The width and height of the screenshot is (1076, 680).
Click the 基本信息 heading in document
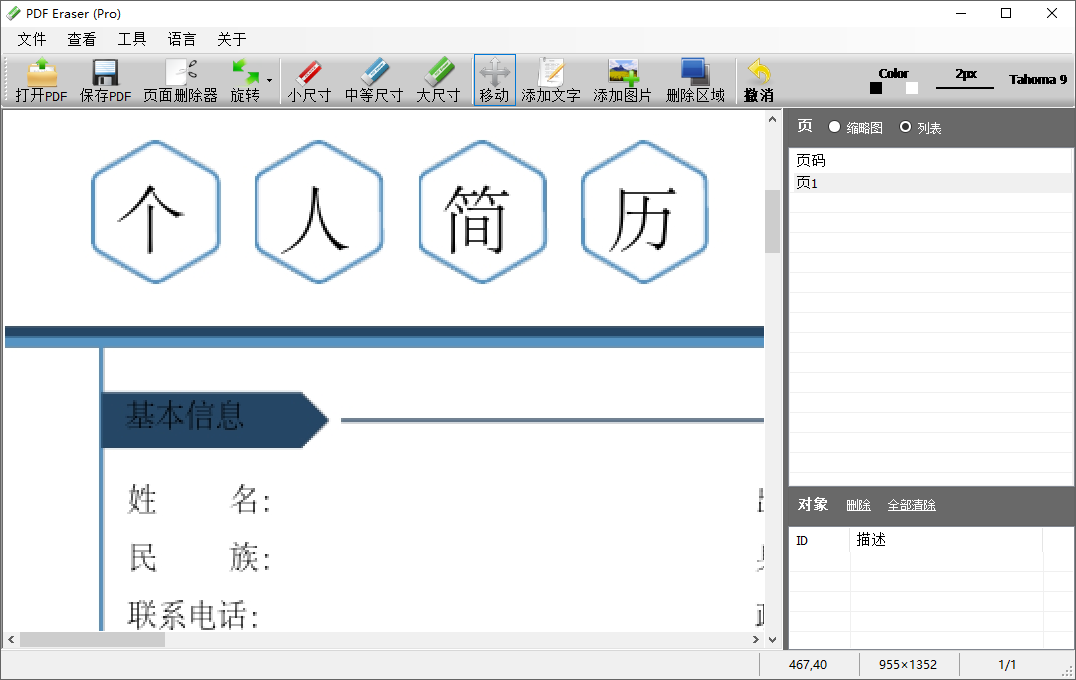pos(185,415)
